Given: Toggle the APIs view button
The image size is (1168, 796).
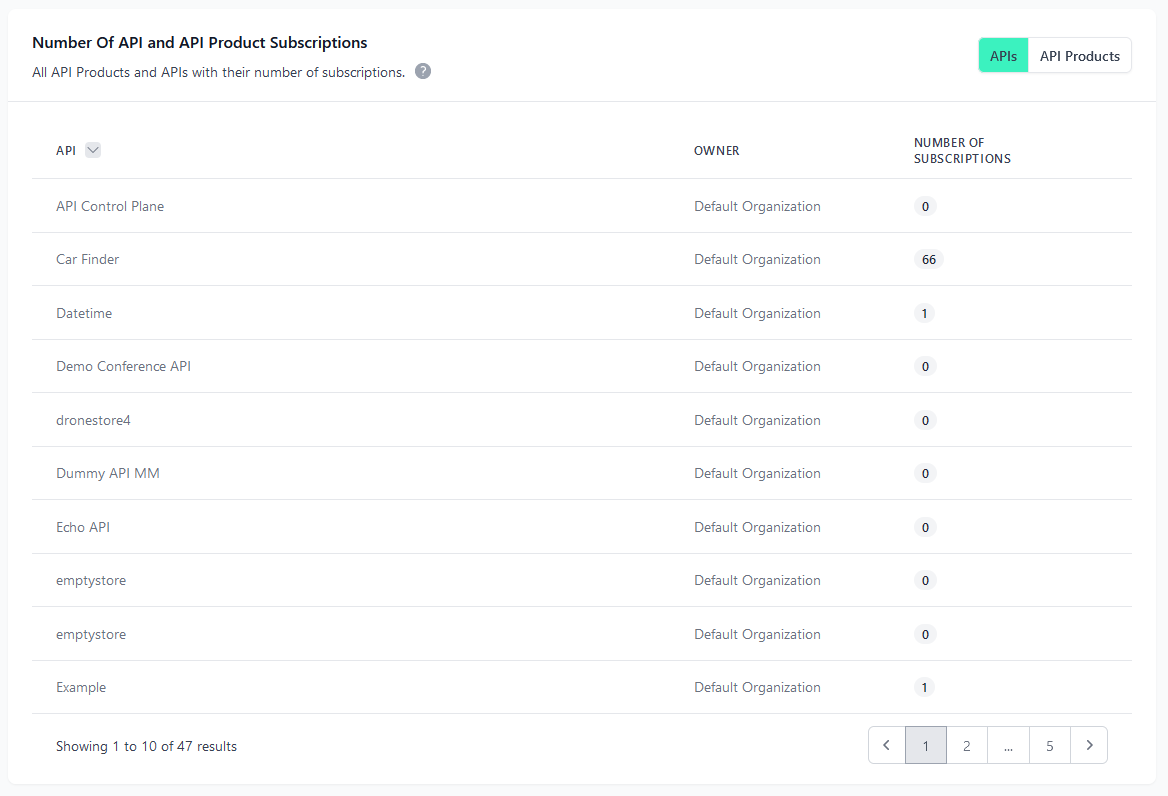Looking at the screenshot, I should pos(1003,55).
